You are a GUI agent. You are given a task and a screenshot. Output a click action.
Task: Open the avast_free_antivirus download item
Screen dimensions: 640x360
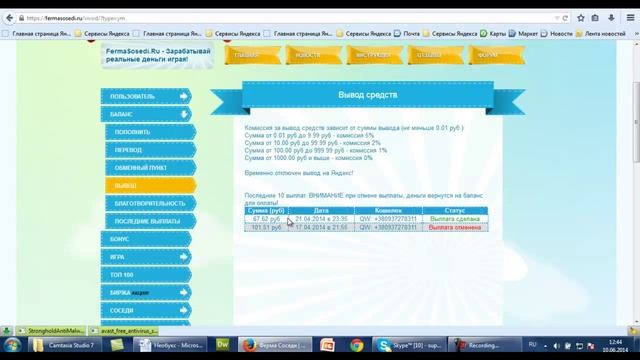[x=124, y=331]
